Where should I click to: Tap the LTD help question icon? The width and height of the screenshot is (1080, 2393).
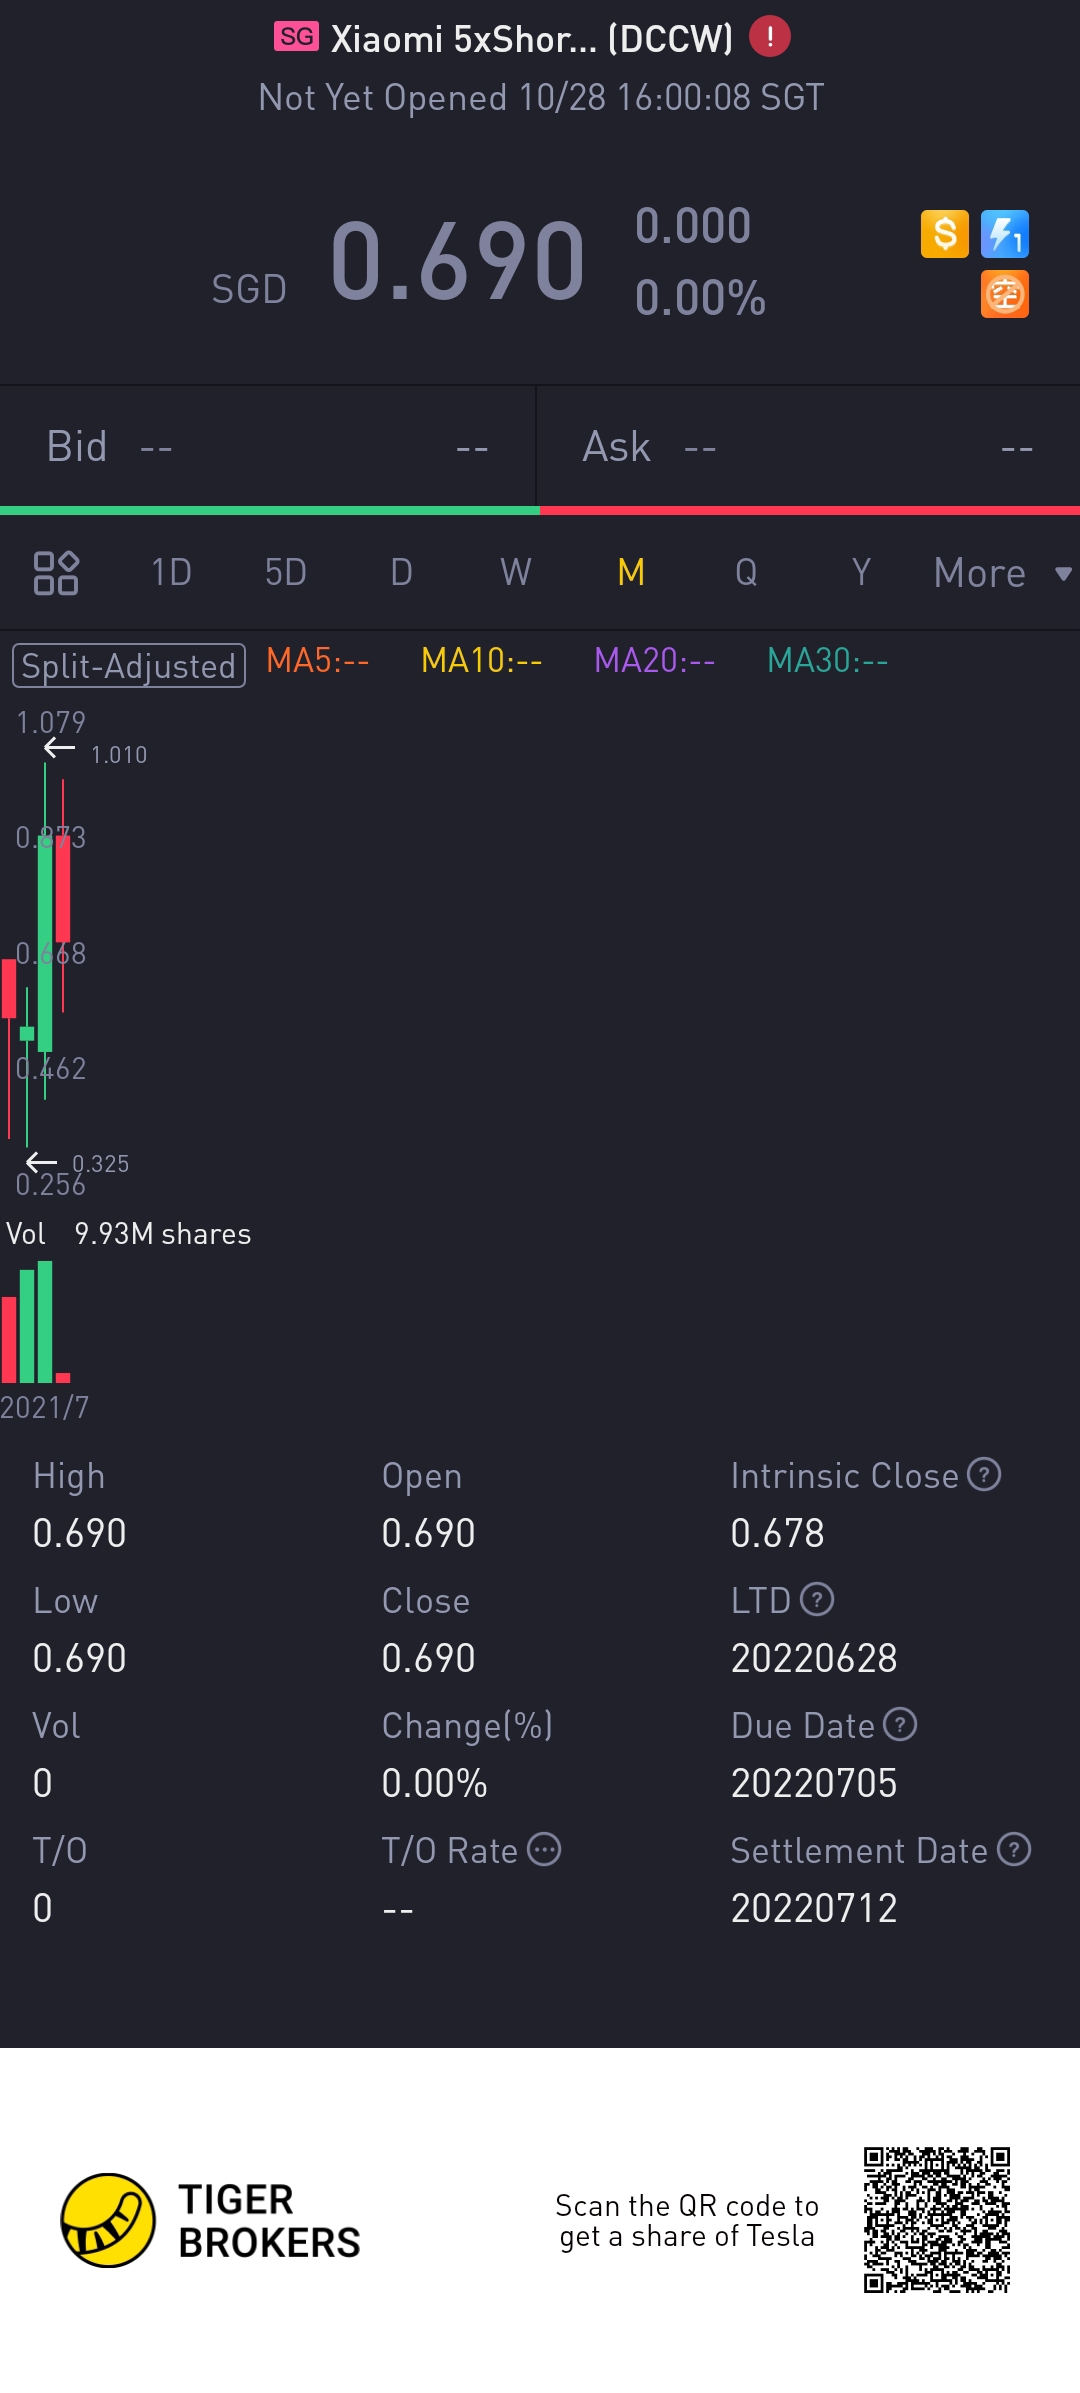[x=817, y=1600]
